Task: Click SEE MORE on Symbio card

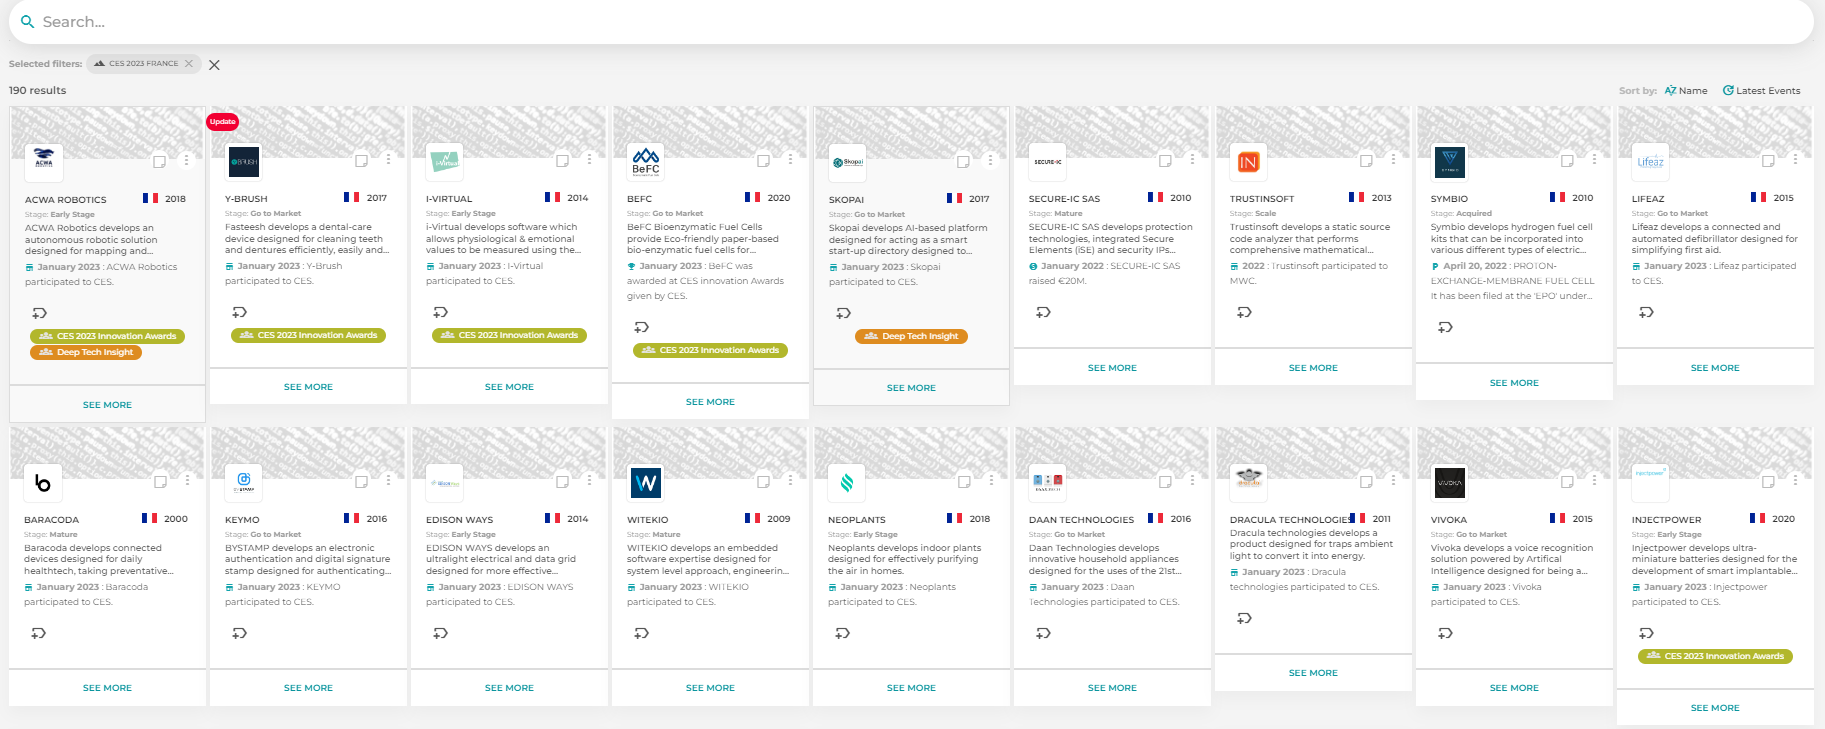Action: (x=1514, y=383)
